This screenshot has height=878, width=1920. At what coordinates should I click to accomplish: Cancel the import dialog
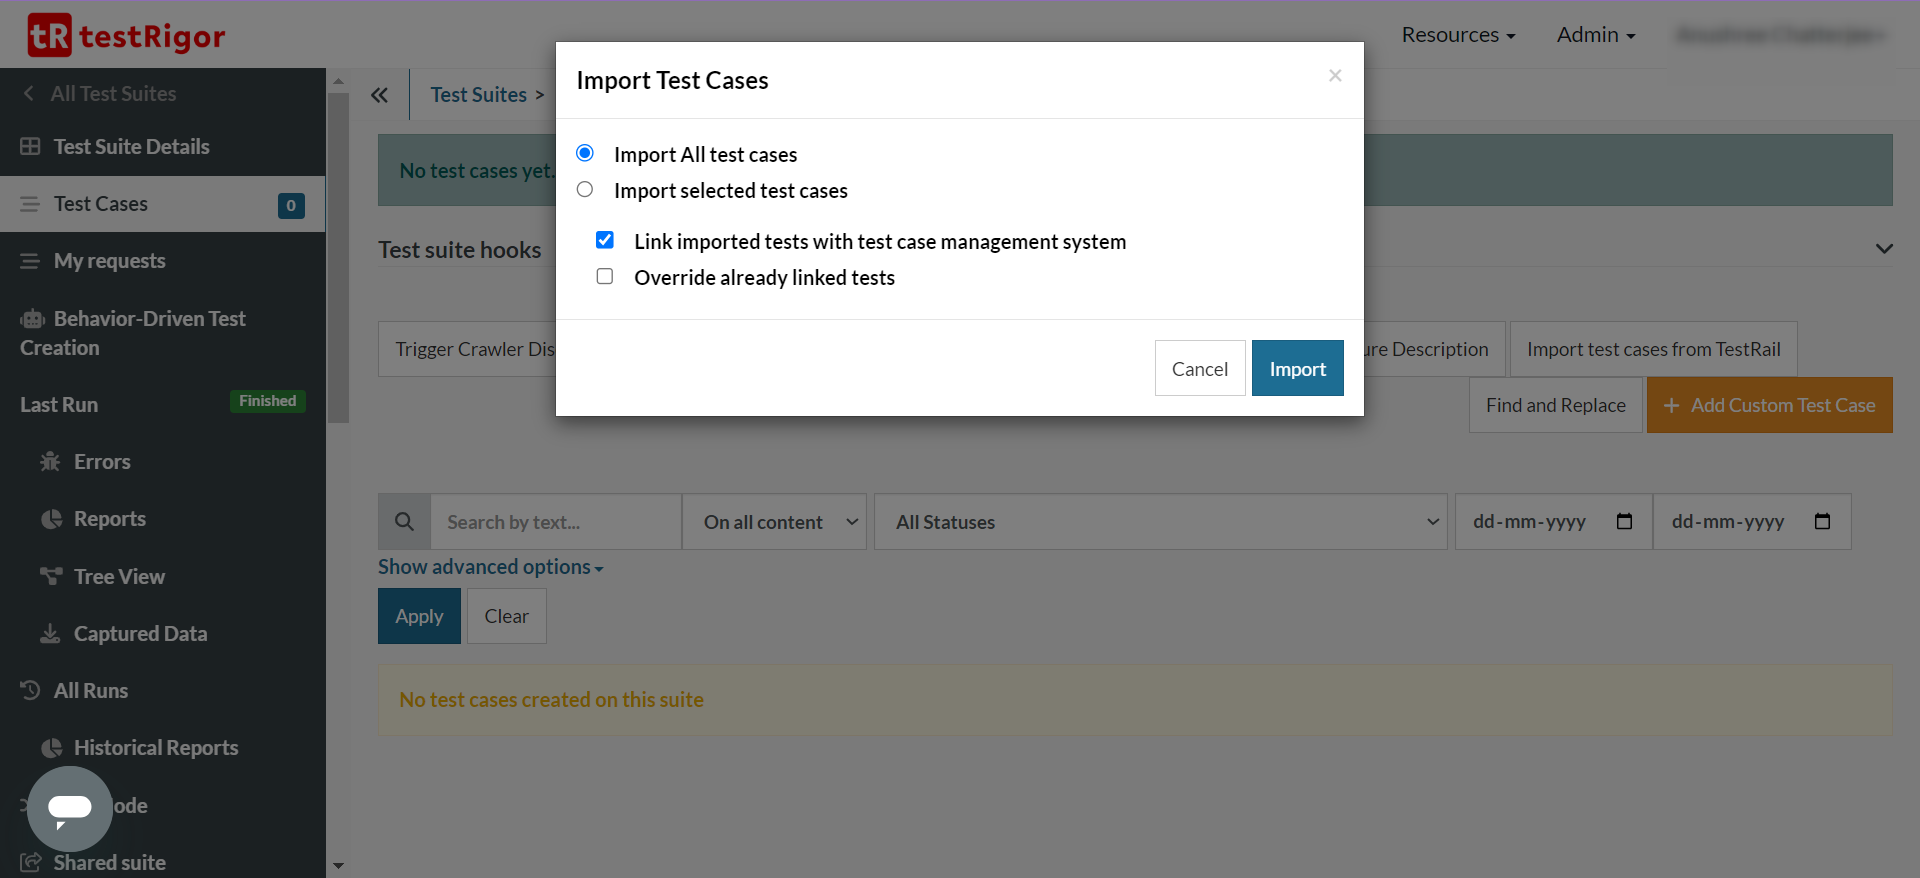coord(1199,369)
